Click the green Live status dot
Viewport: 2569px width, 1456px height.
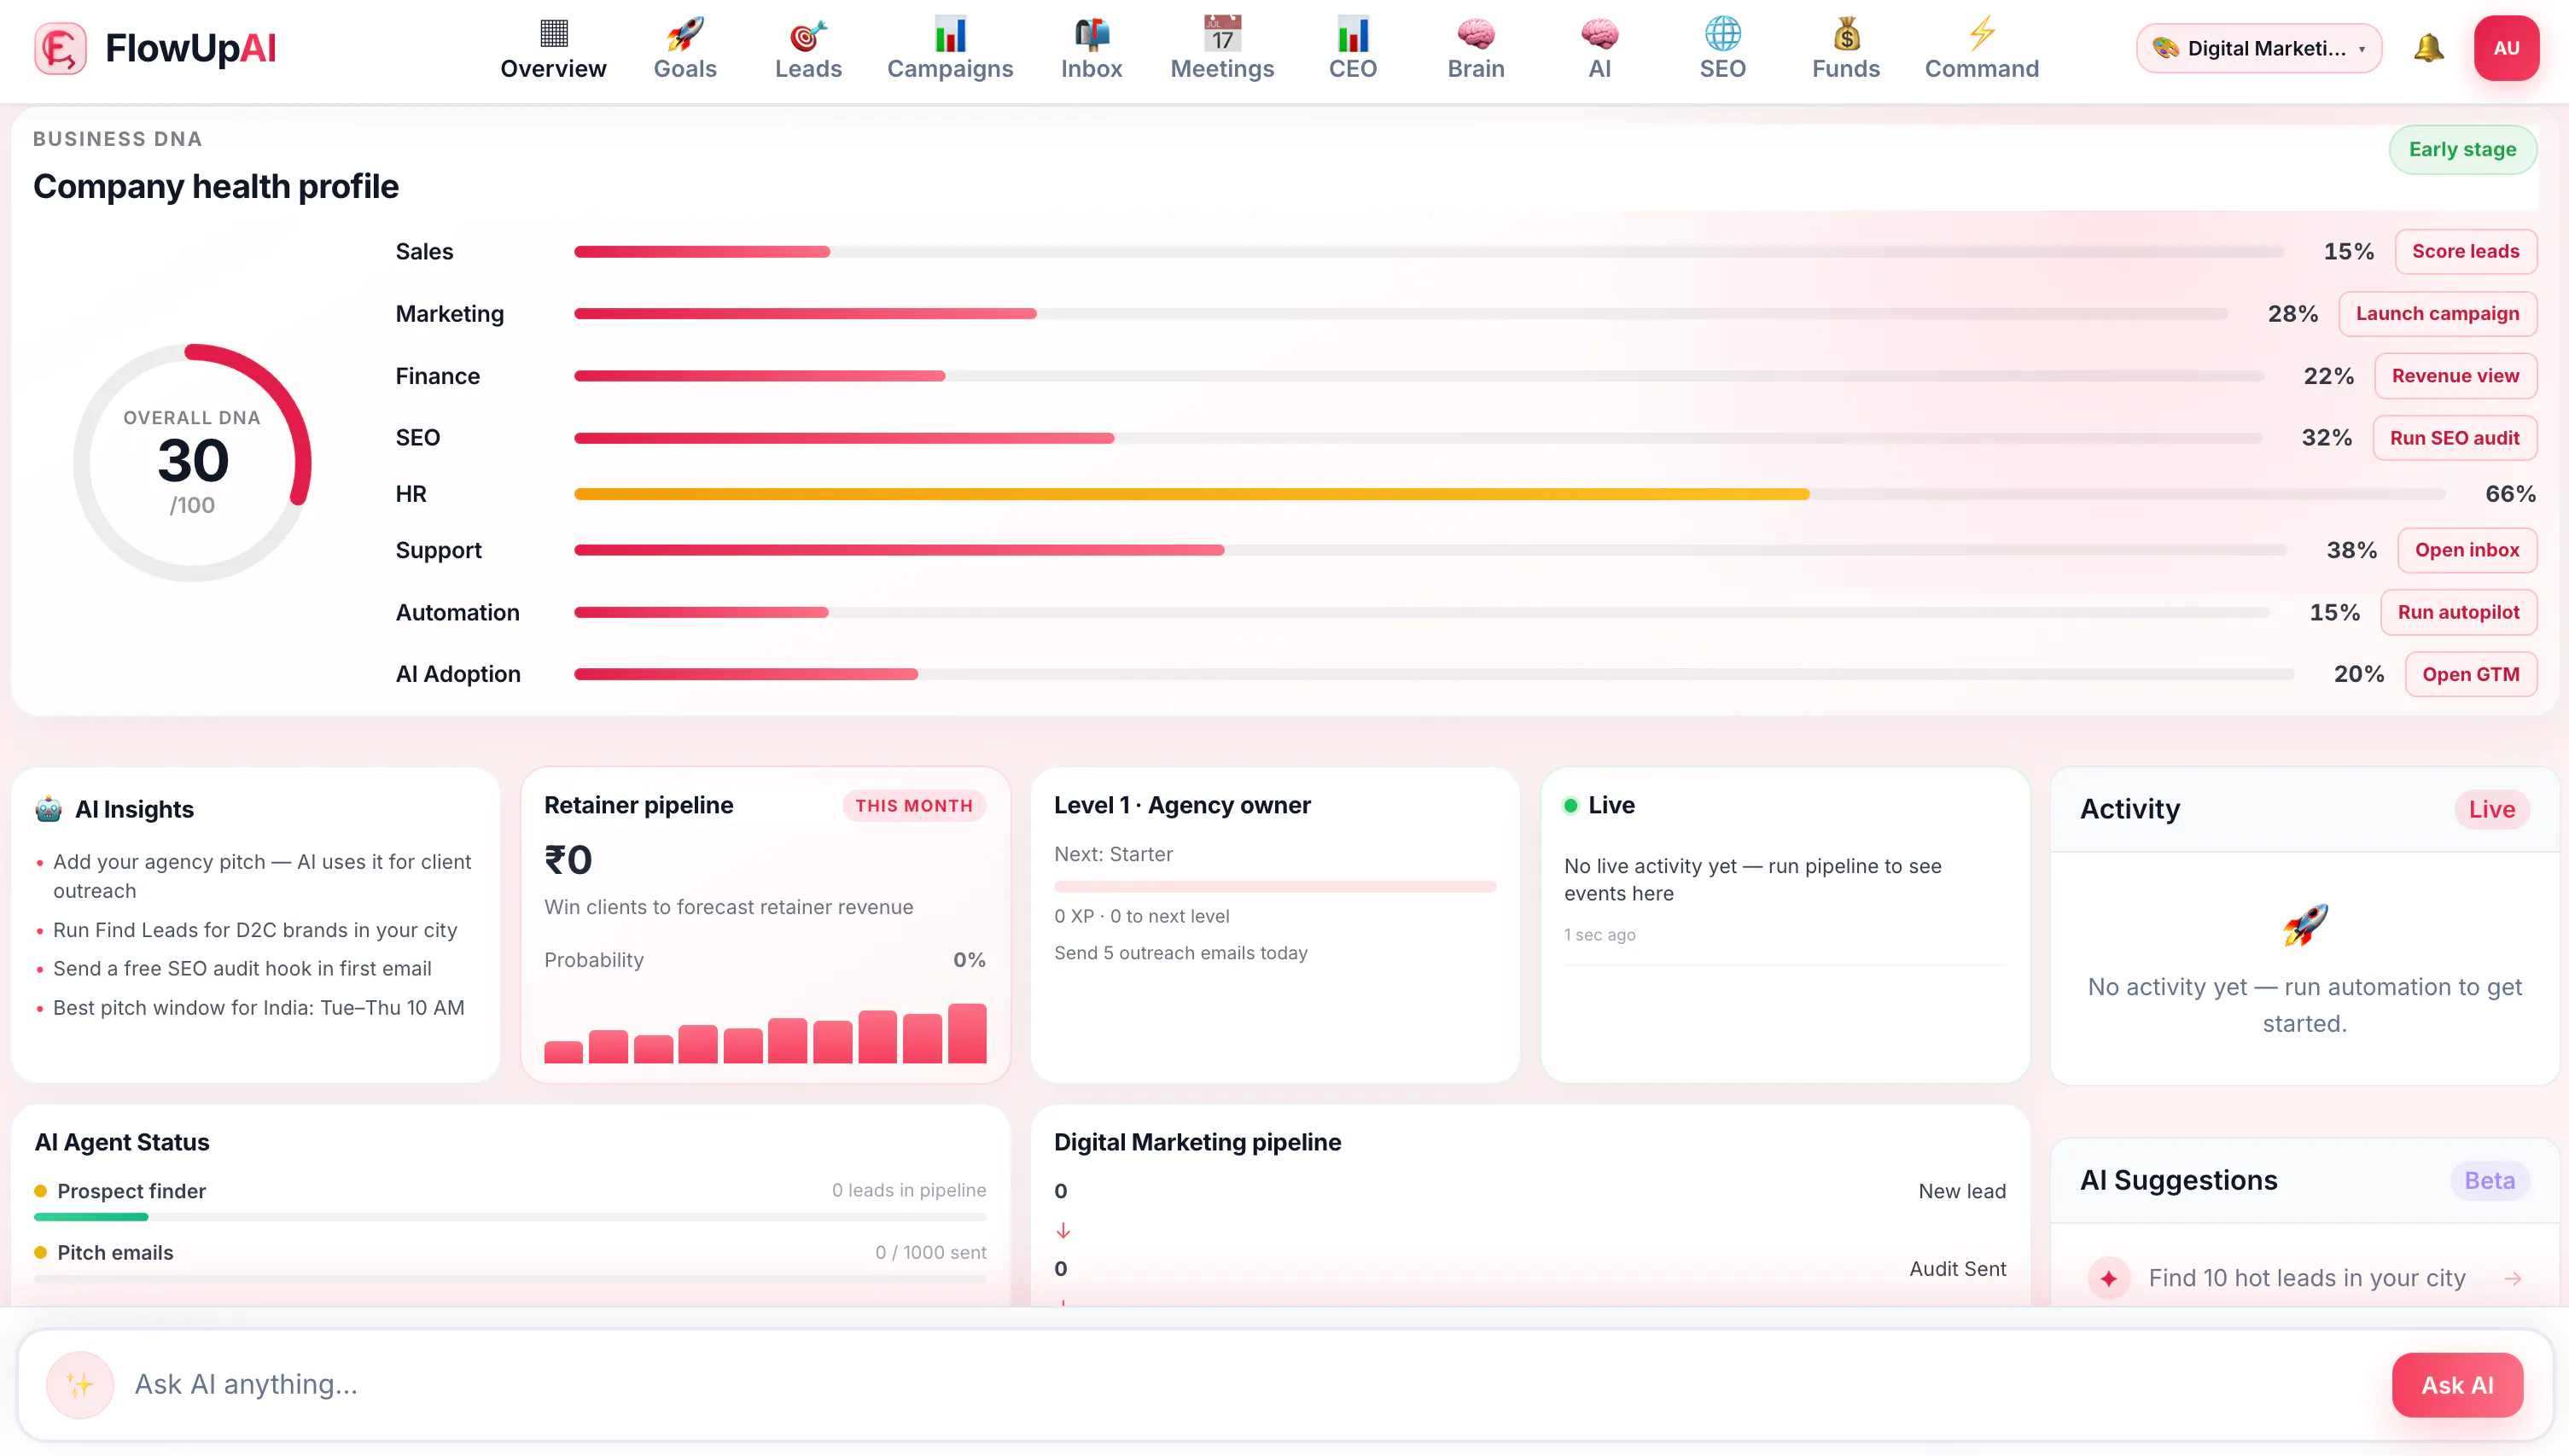tap(1570, 805)
